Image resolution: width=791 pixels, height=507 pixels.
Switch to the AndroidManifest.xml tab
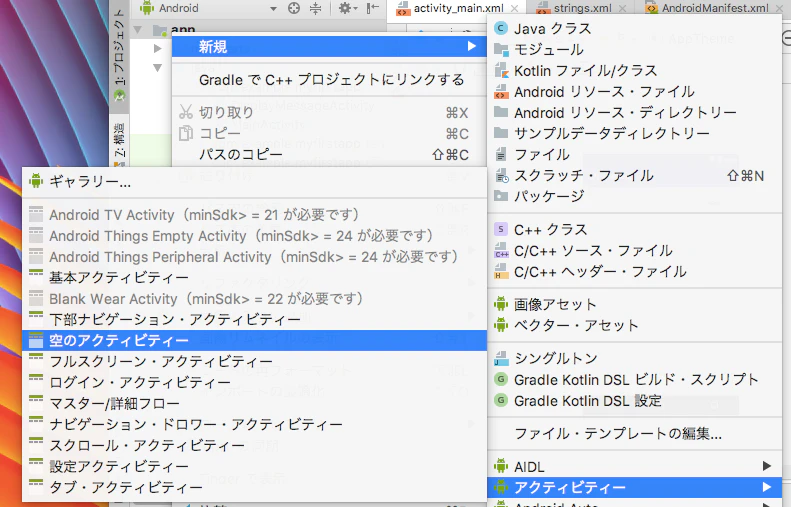pyautogui.click(x=715, y=8)
